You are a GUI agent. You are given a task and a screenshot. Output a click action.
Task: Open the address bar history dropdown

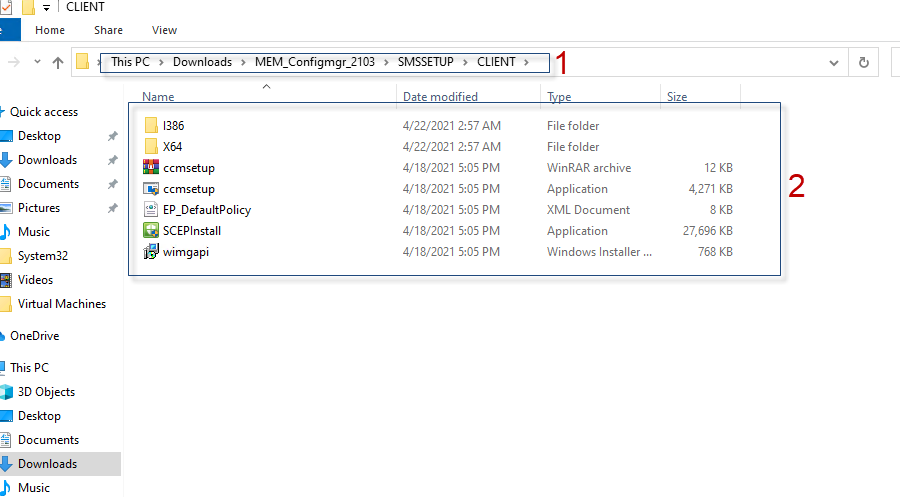(x=834, y=63)
